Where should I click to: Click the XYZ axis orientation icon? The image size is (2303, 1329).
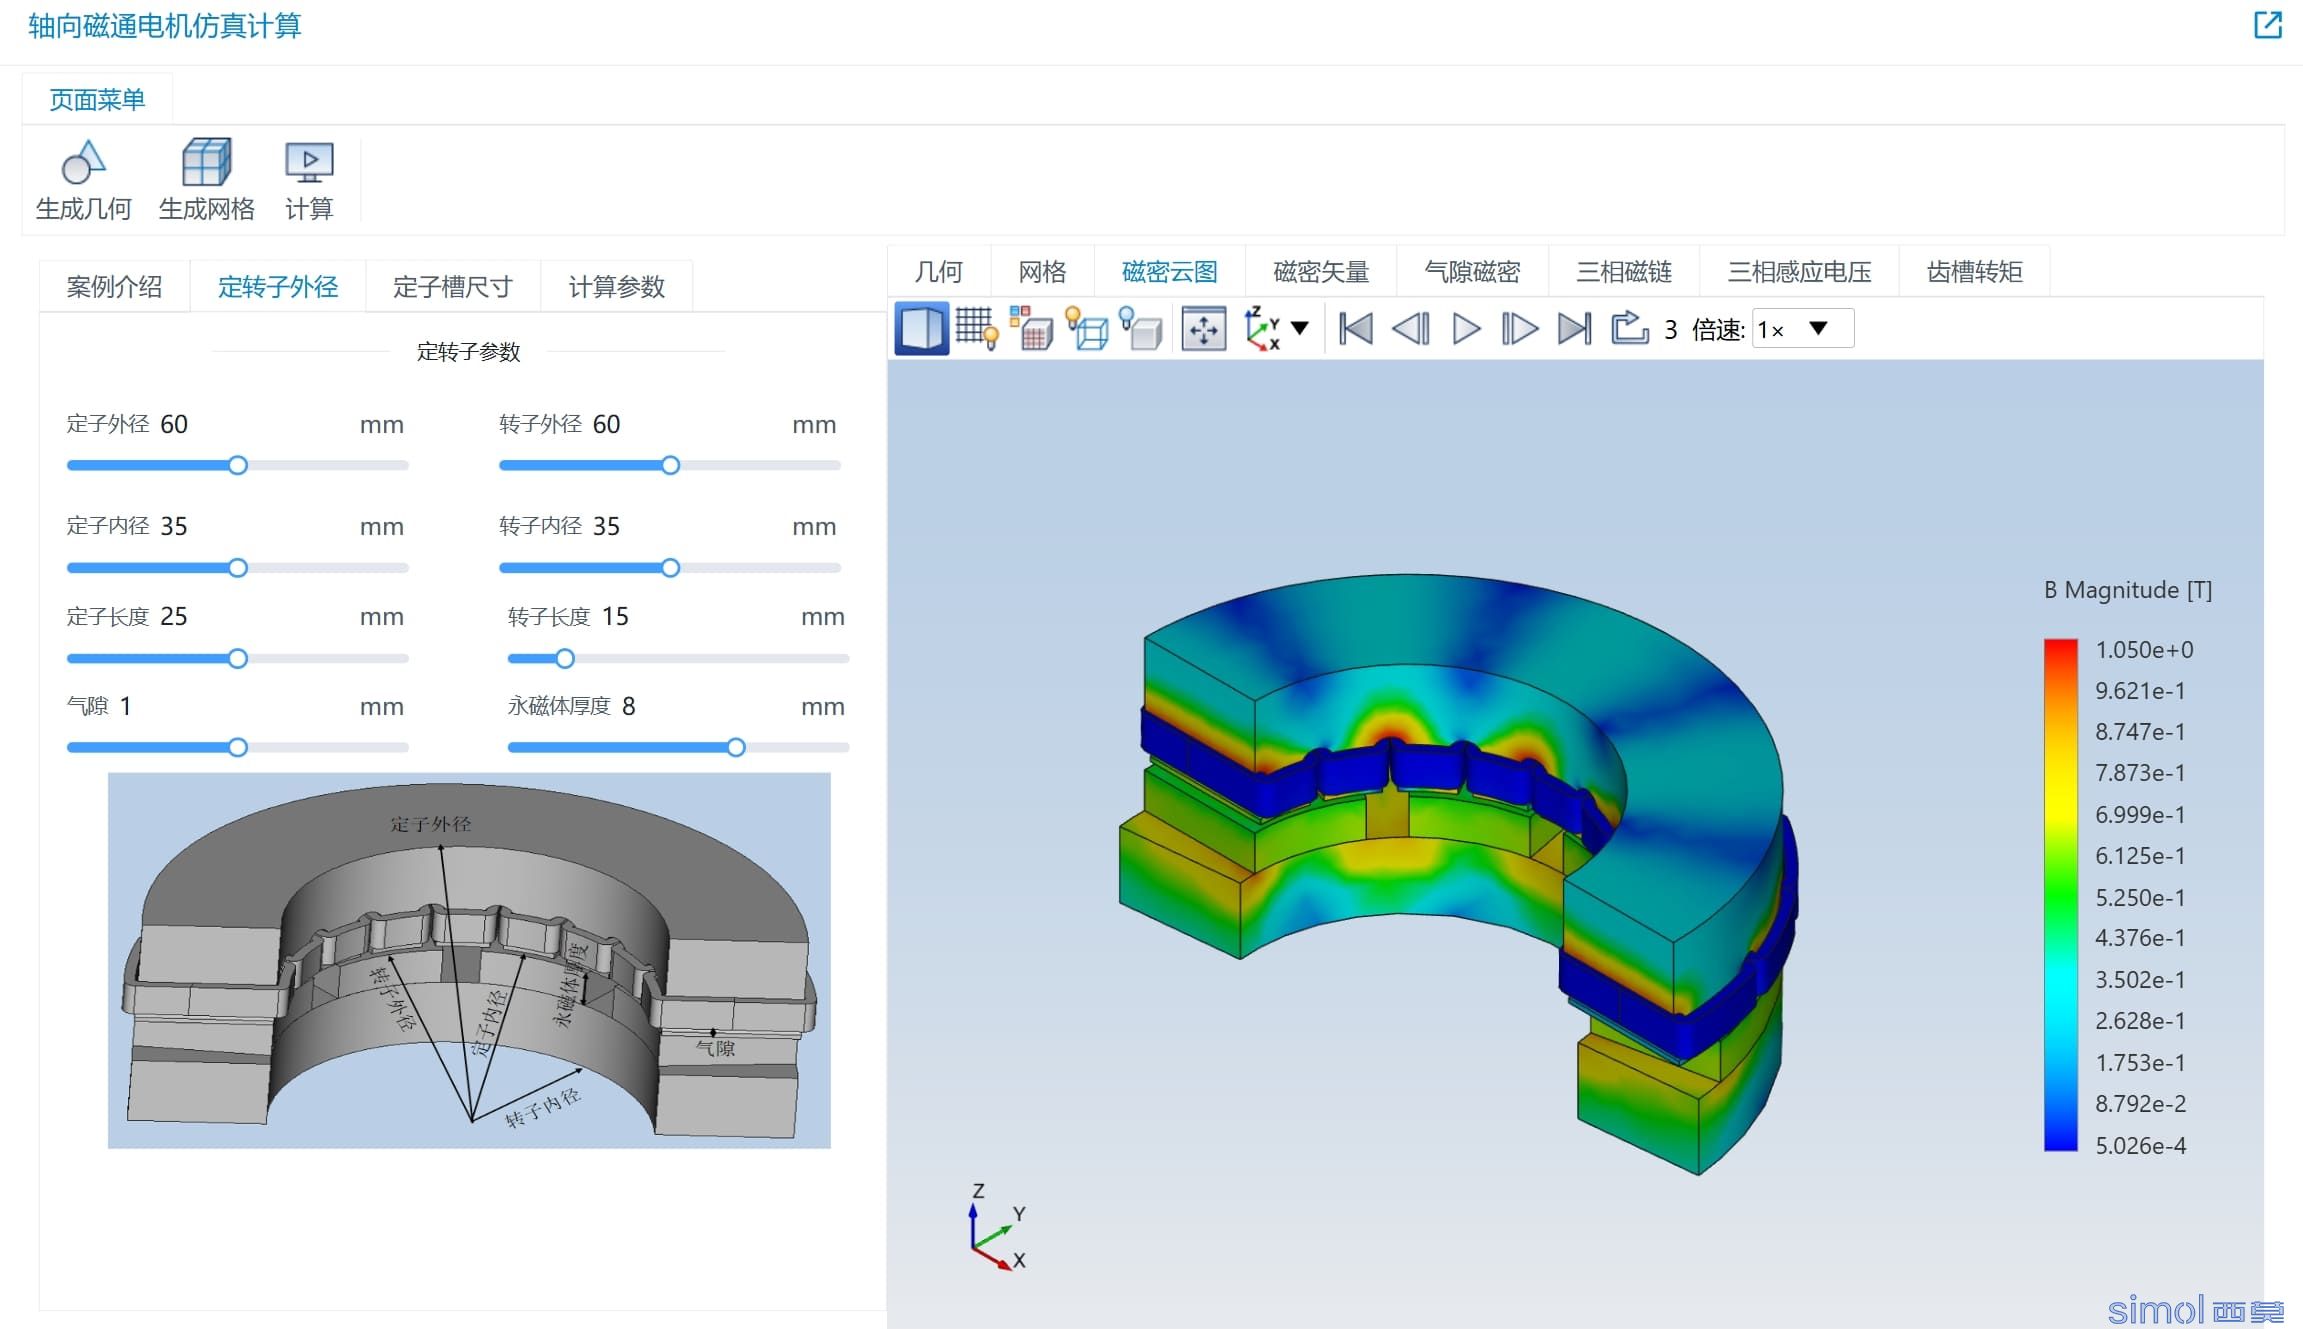pyautogui.click(x=1261, y=329)
